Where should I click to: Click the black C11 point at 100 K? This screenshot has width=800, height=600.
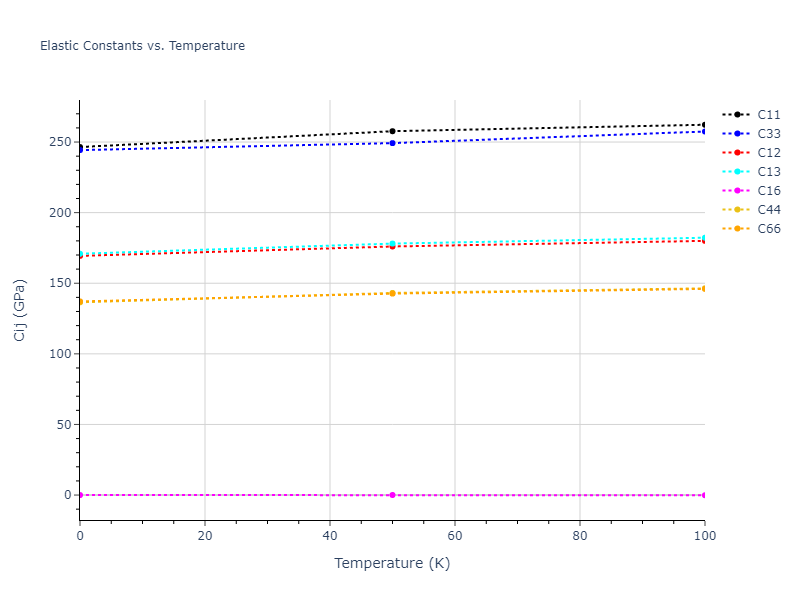[704, 125]
